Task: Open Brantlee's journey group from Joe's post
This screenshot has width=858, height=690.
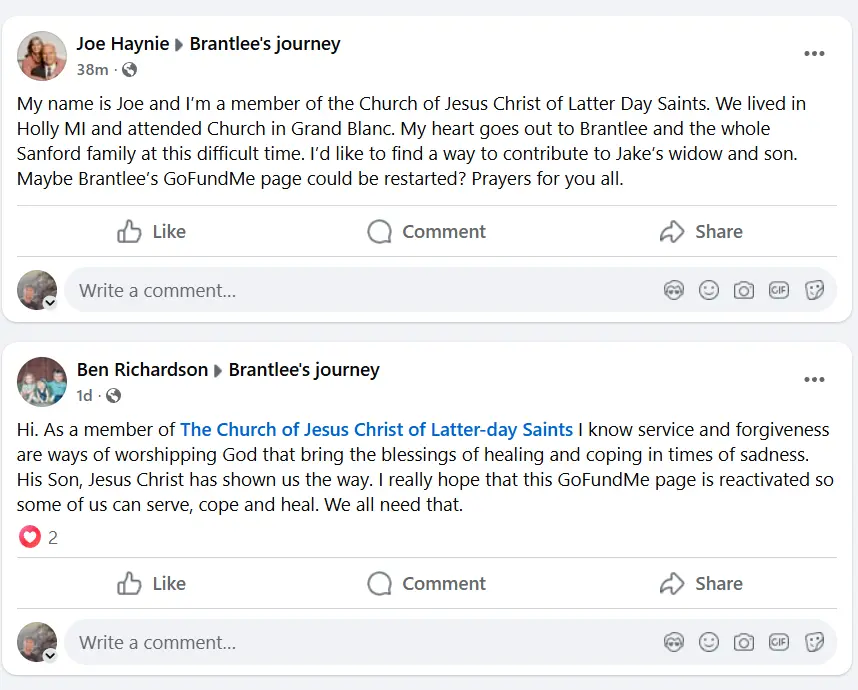Action: 265,44
